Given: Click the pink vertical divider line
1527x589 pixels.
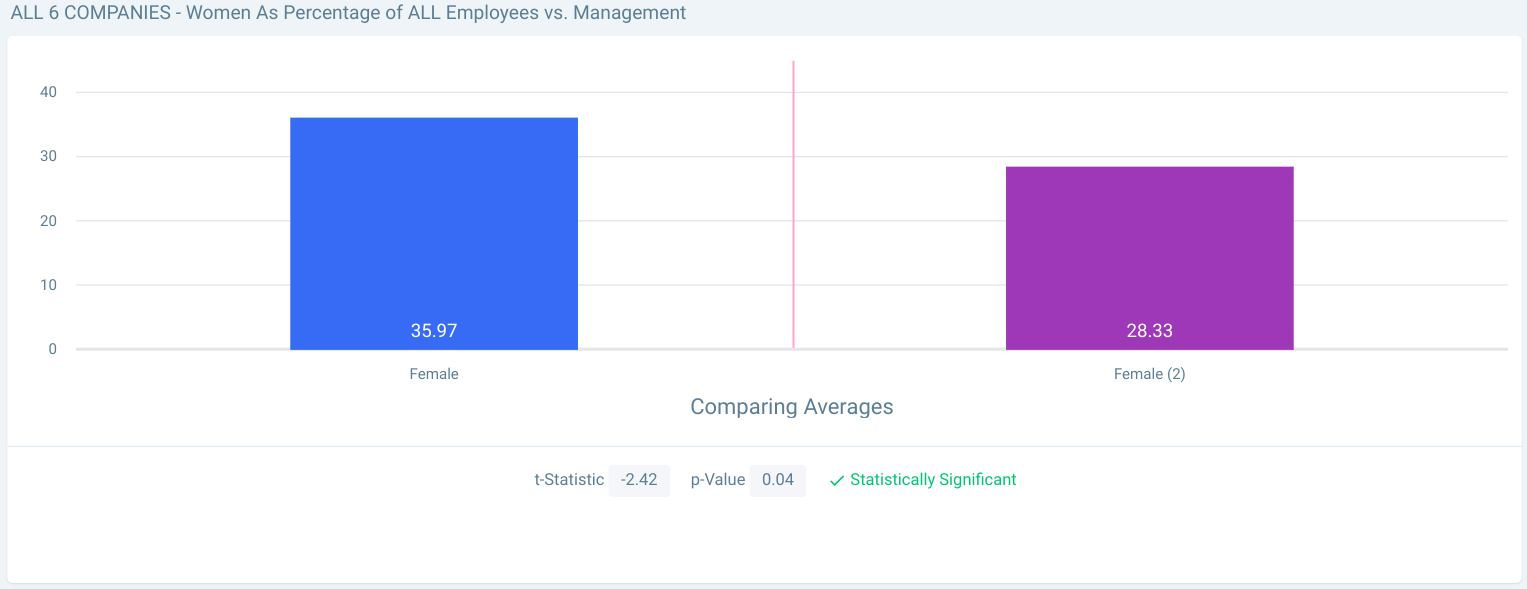Looking at the screenshot, I should click(793, 200).
